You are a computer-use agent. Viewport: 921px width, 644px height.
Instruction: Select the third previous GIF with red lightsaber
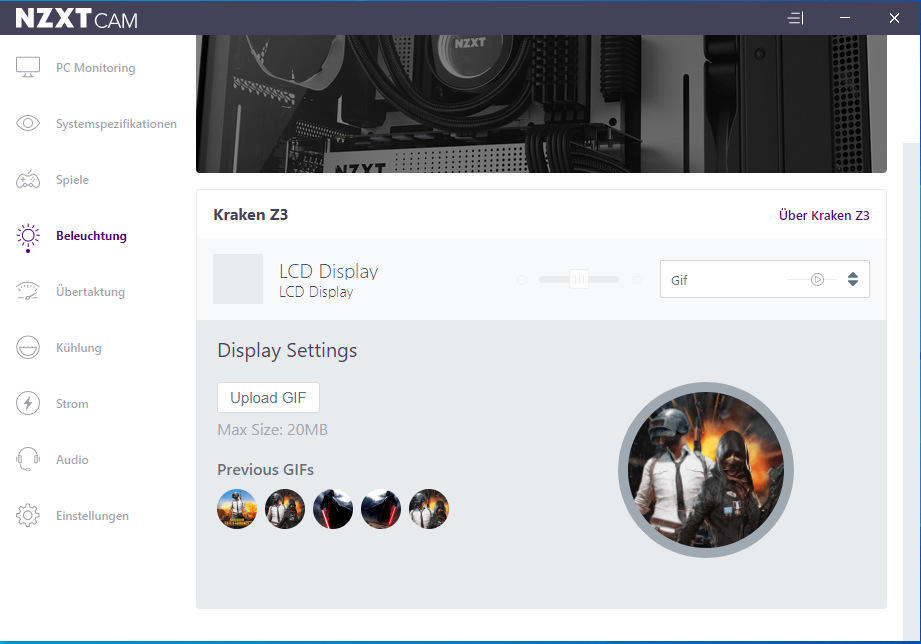pos(333,509)
